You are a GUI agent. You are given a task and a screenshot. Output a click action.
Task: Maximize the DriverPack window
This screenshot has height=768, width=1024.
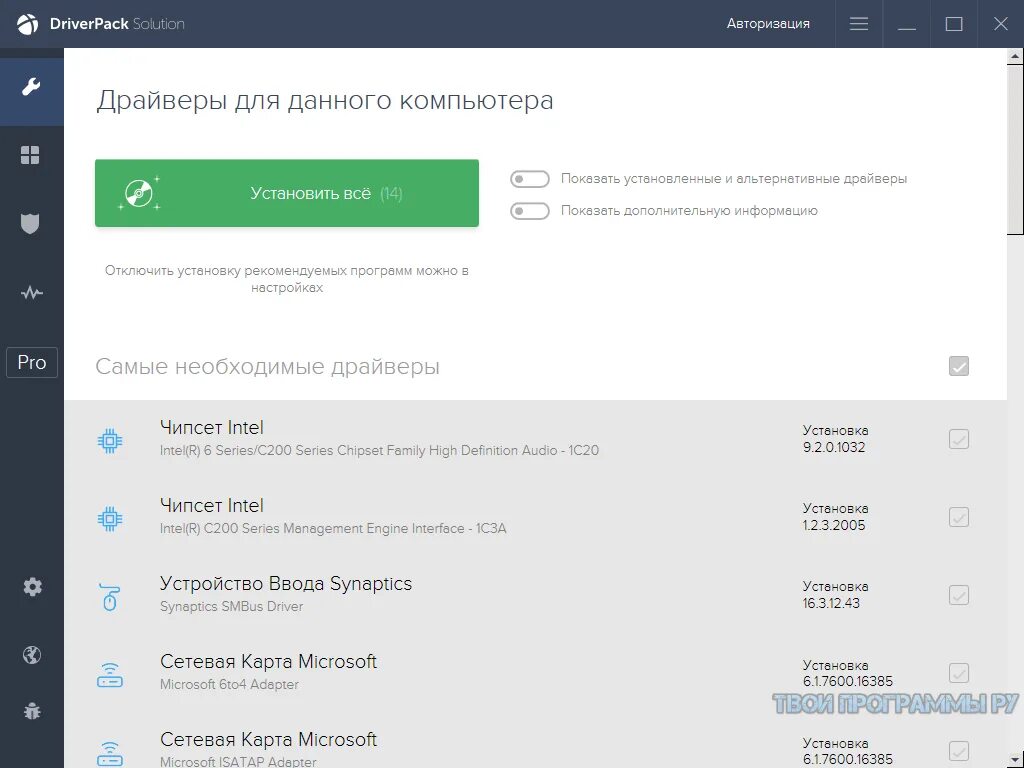[954, 24]
